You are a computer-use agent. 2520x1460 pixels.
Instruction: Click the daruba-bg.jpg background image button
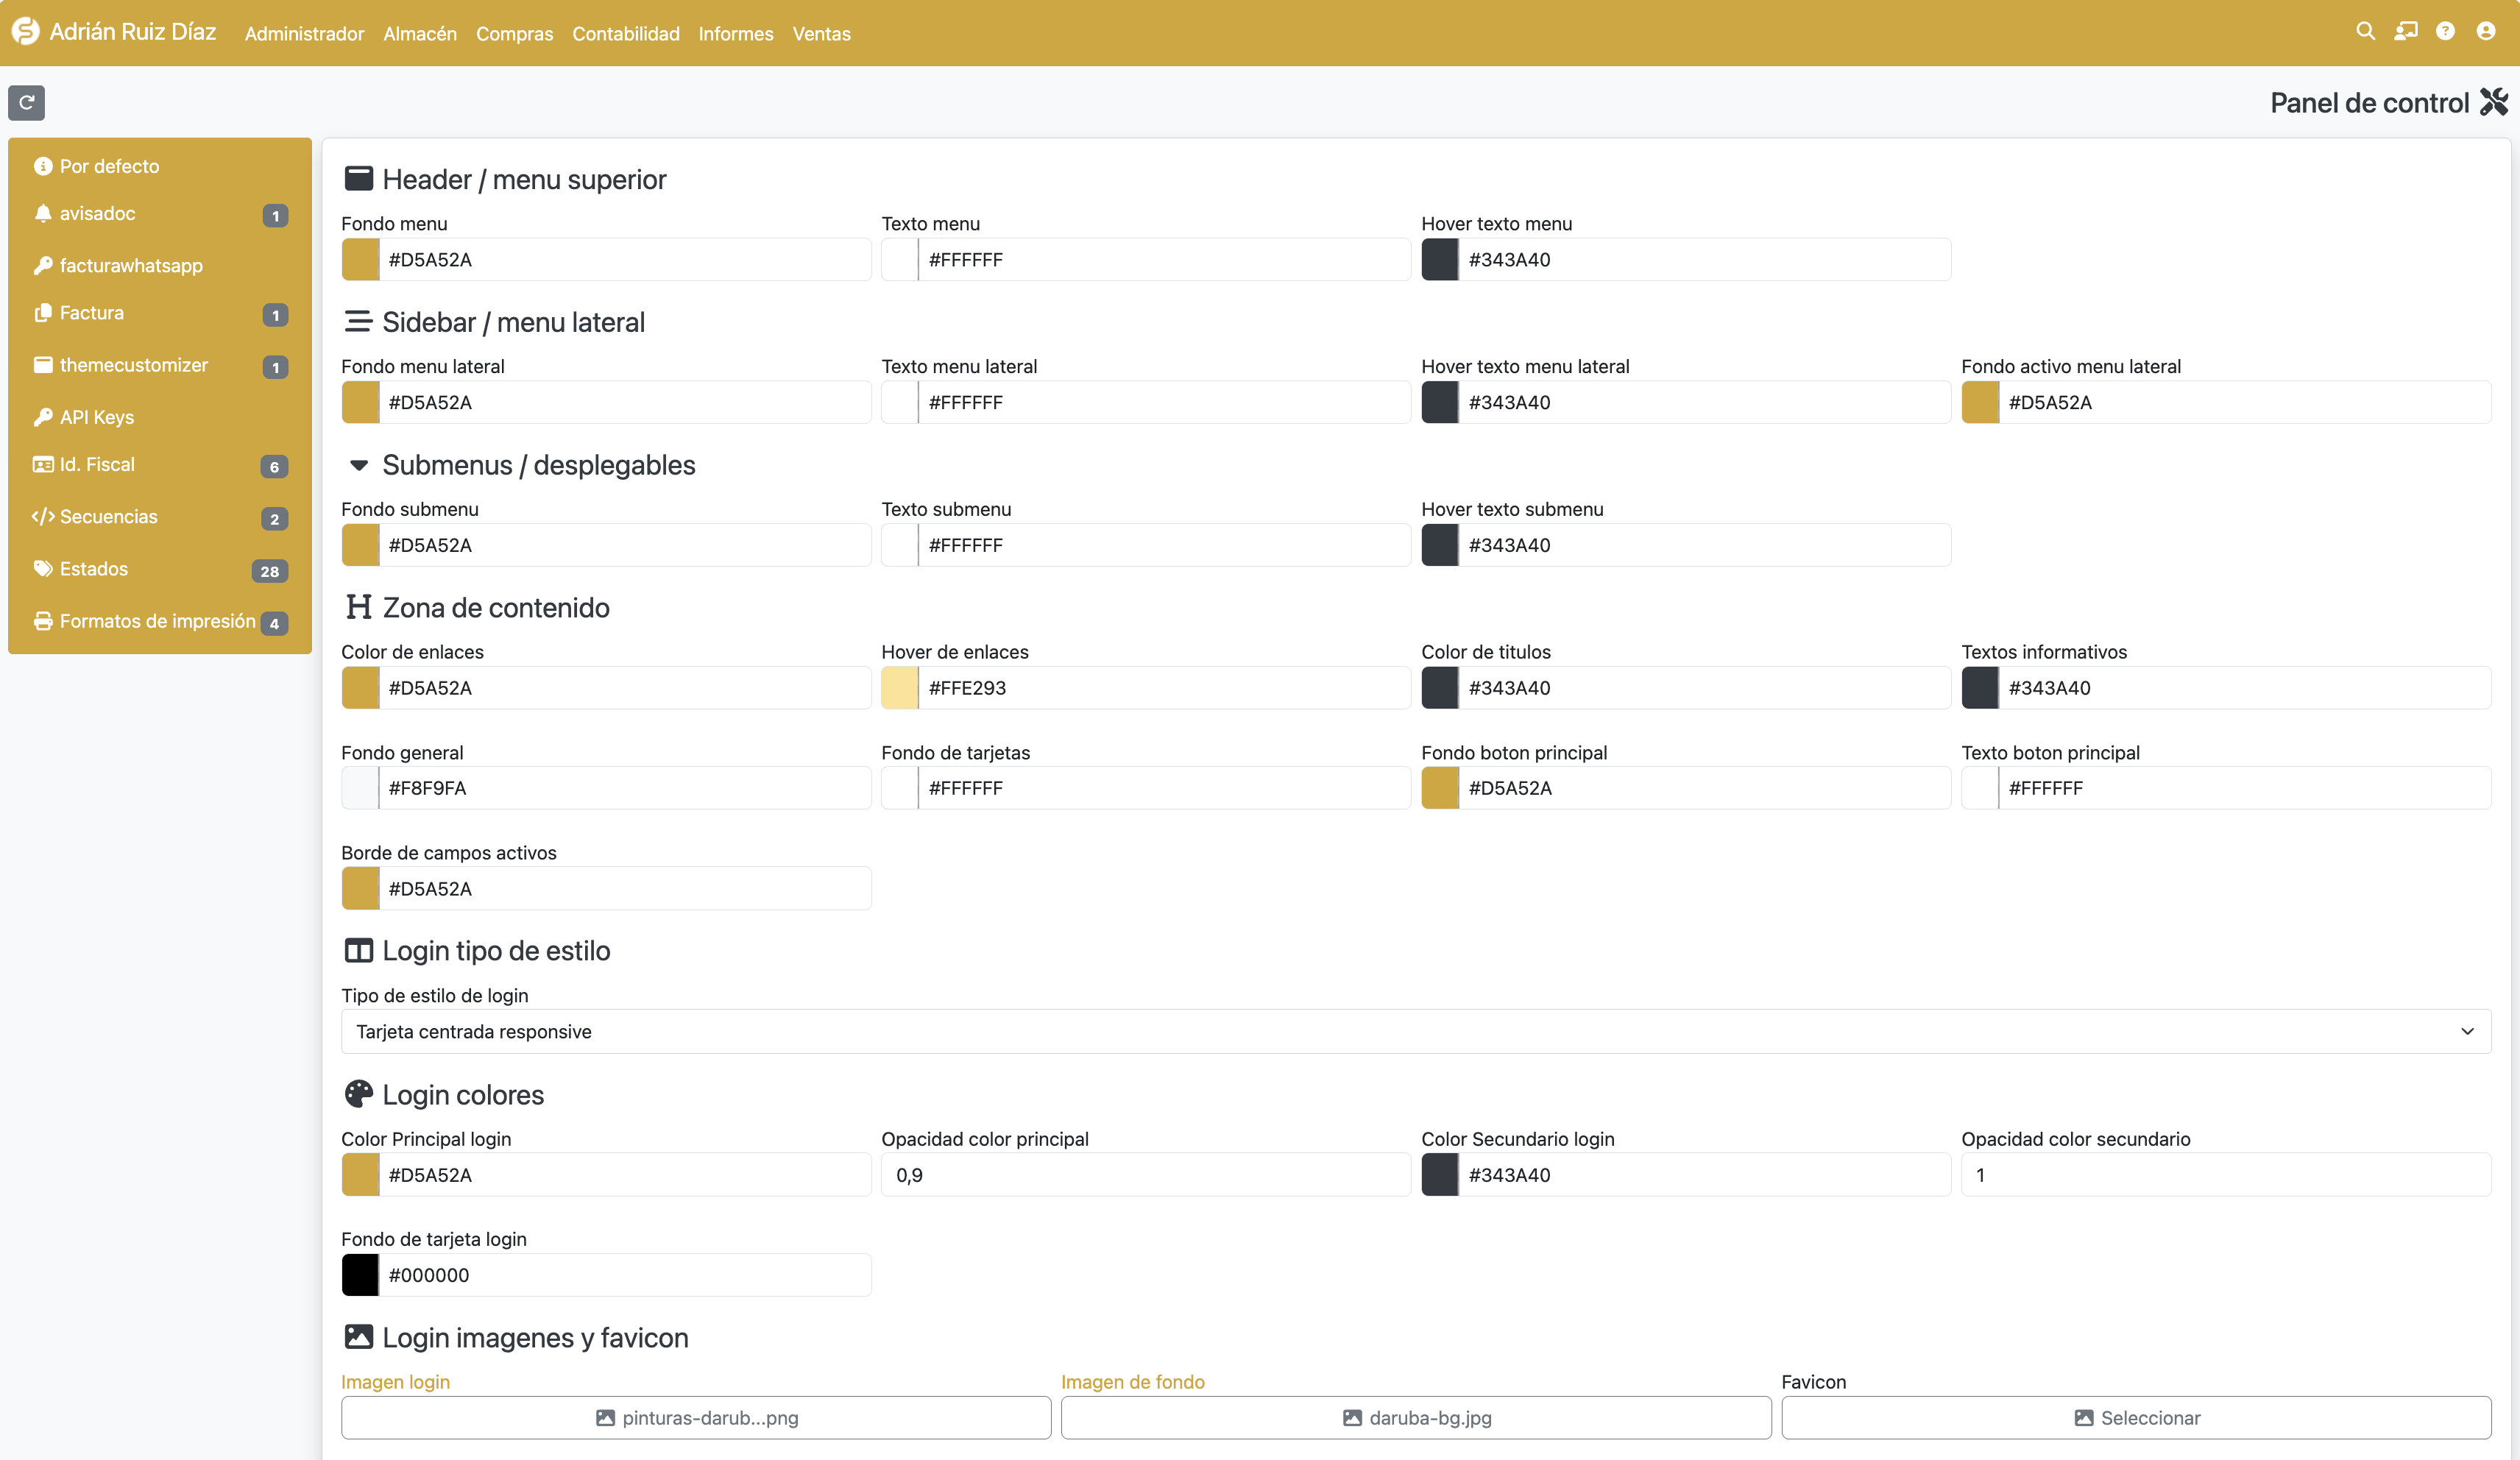[x=1416, y=1419]
